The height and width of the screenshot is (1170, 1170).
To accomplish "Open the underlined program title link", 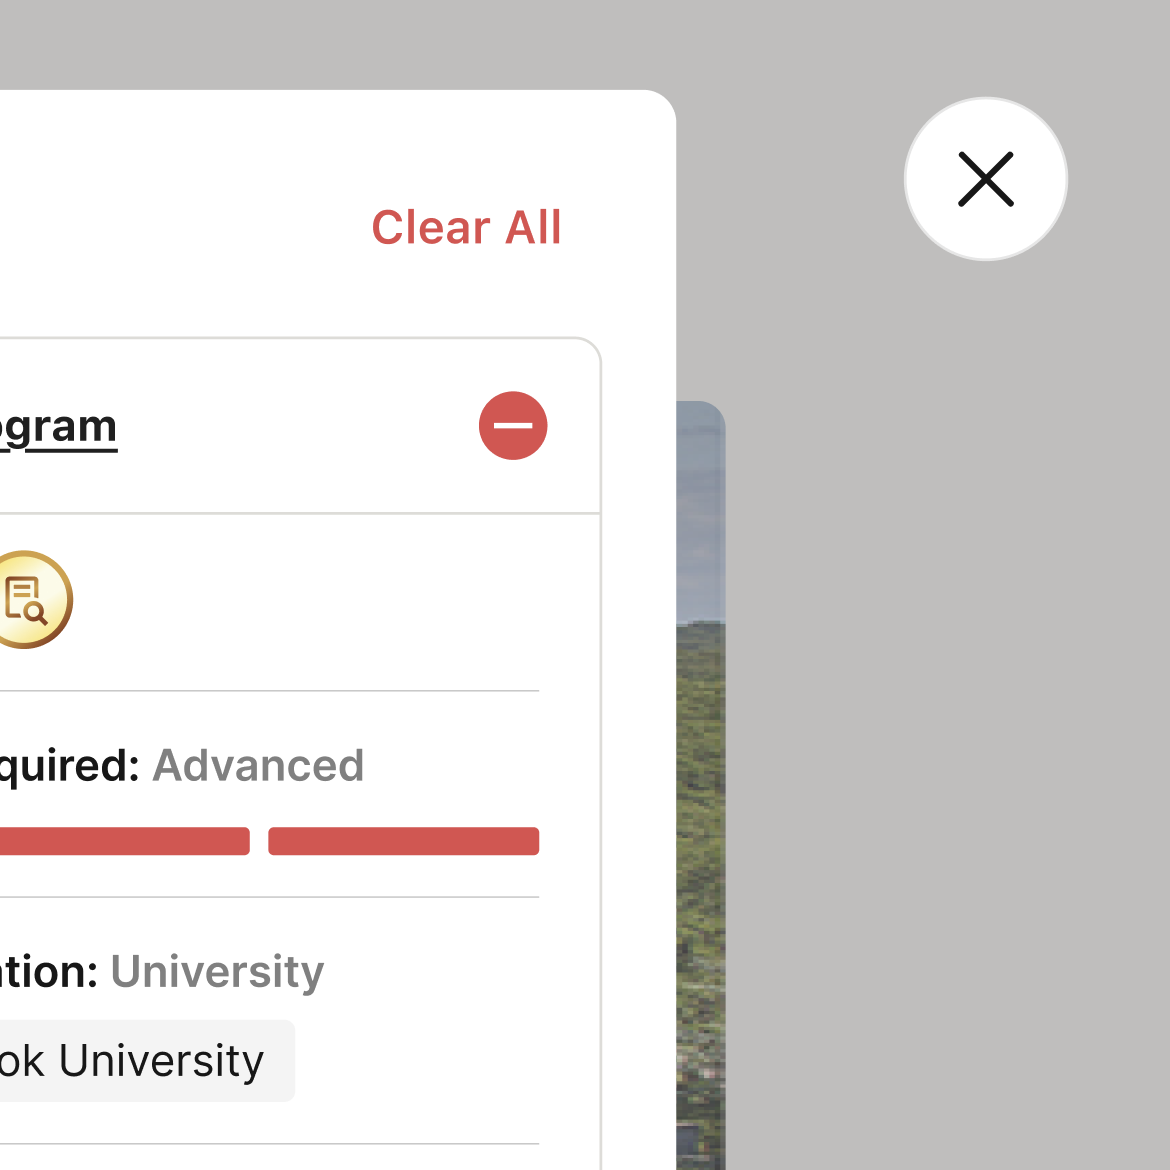I will [58, 427].
